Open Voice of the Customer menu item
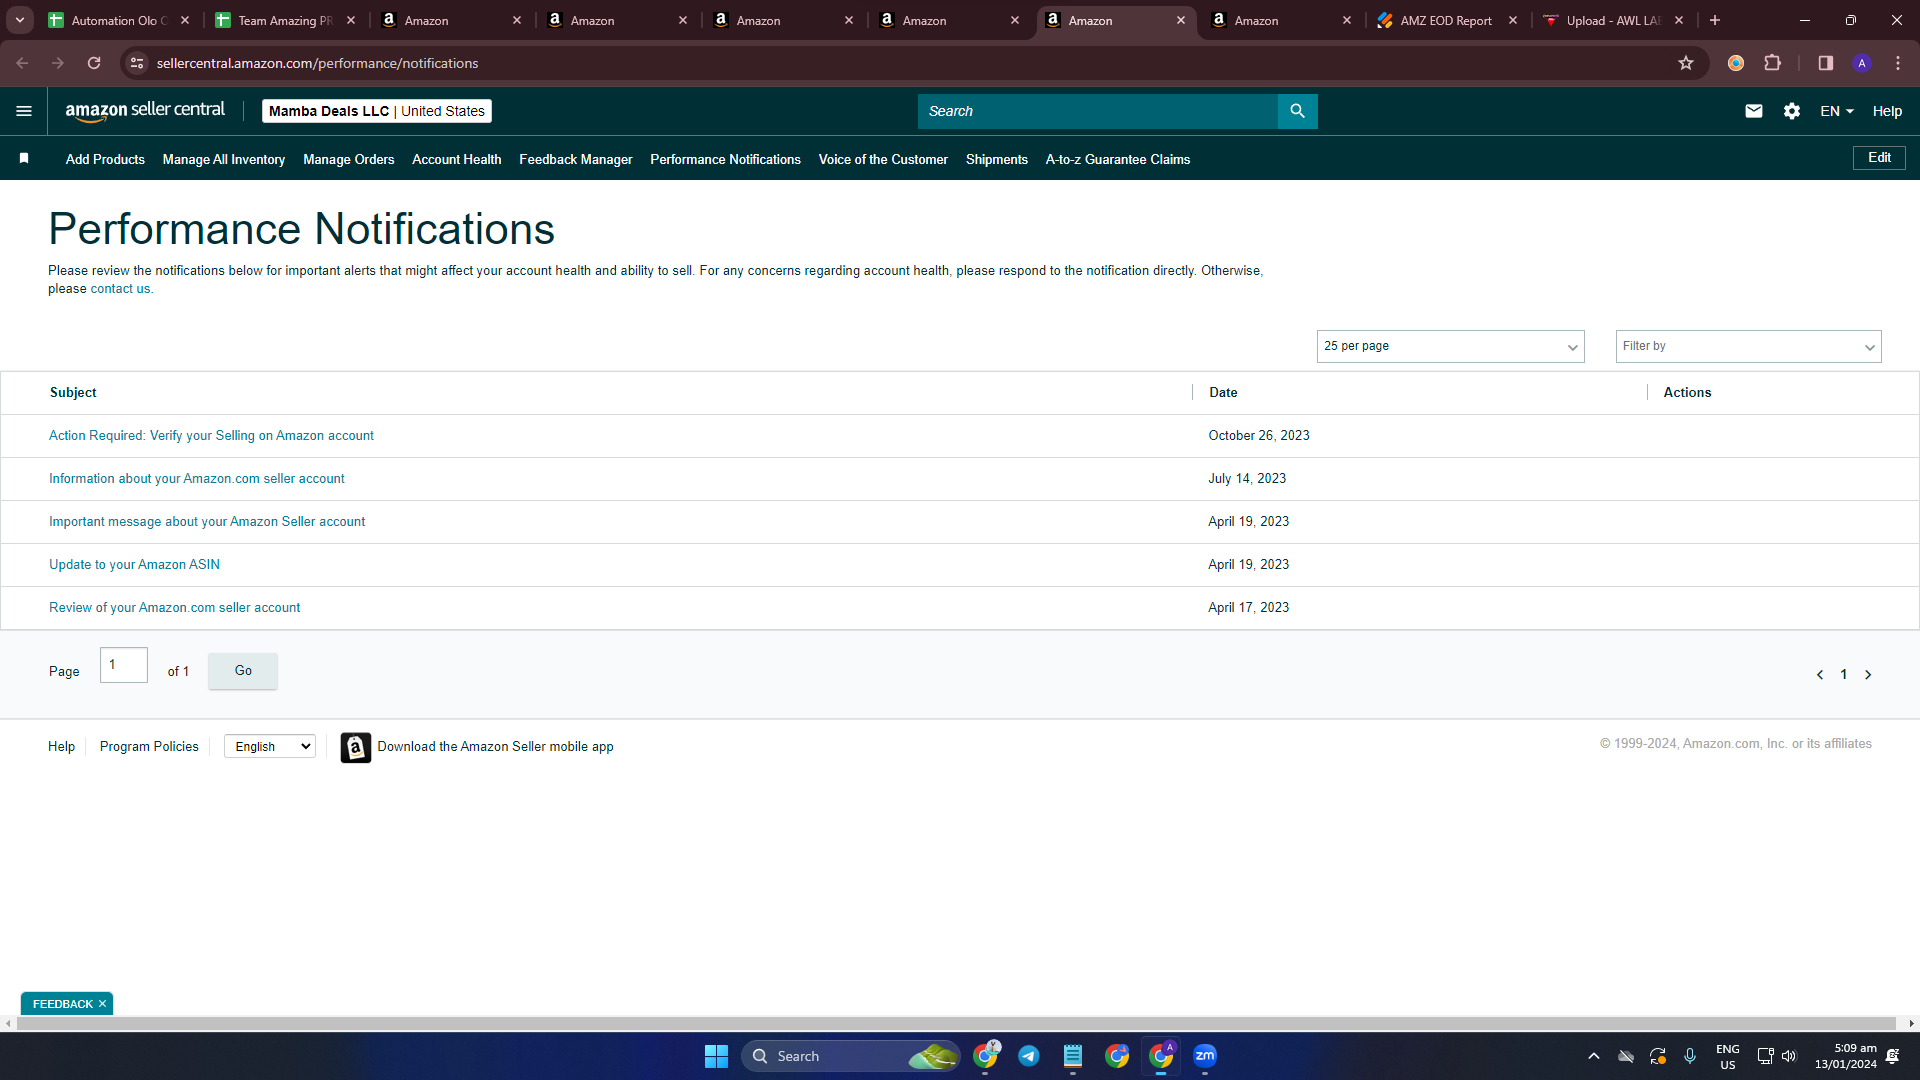Screen dimensions: 1920x1080 pyautogui.click(x=883, y=159)
